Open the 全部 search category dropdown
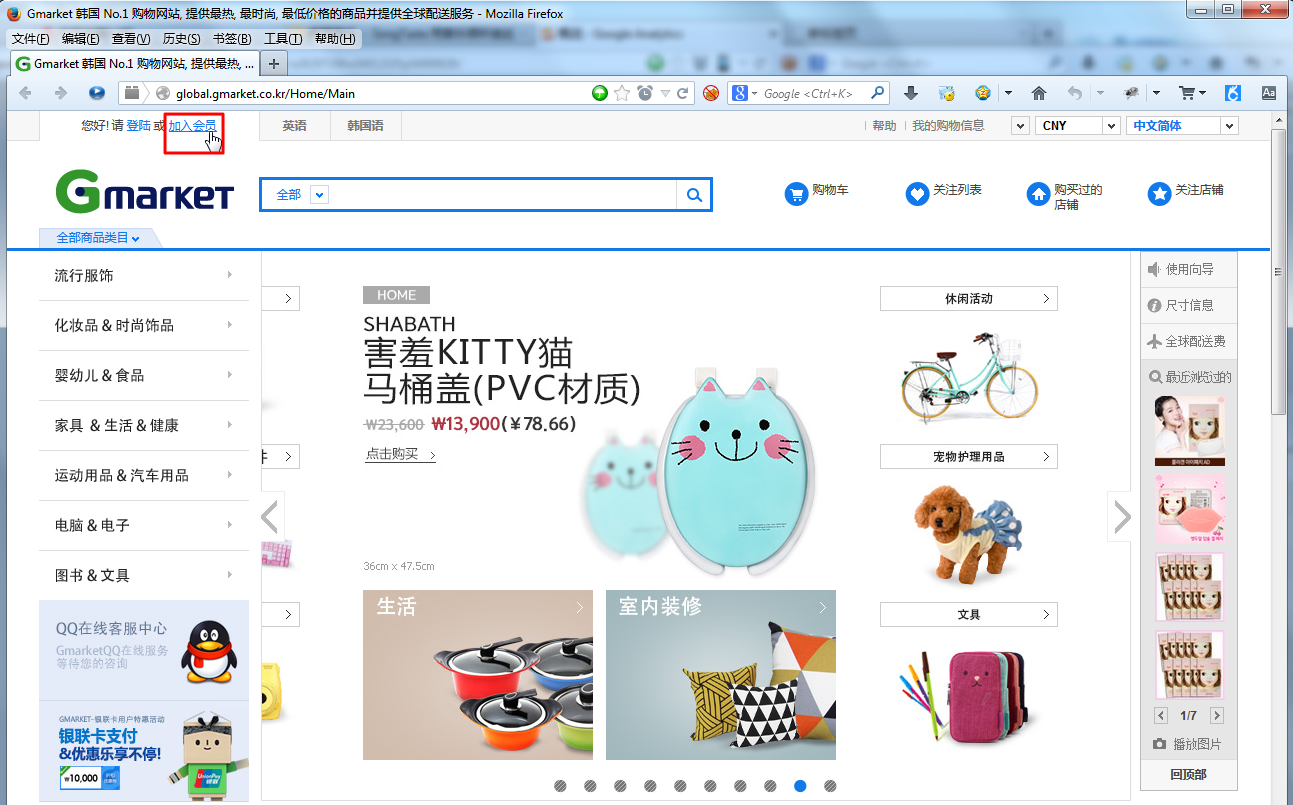 tap(320, 195)
